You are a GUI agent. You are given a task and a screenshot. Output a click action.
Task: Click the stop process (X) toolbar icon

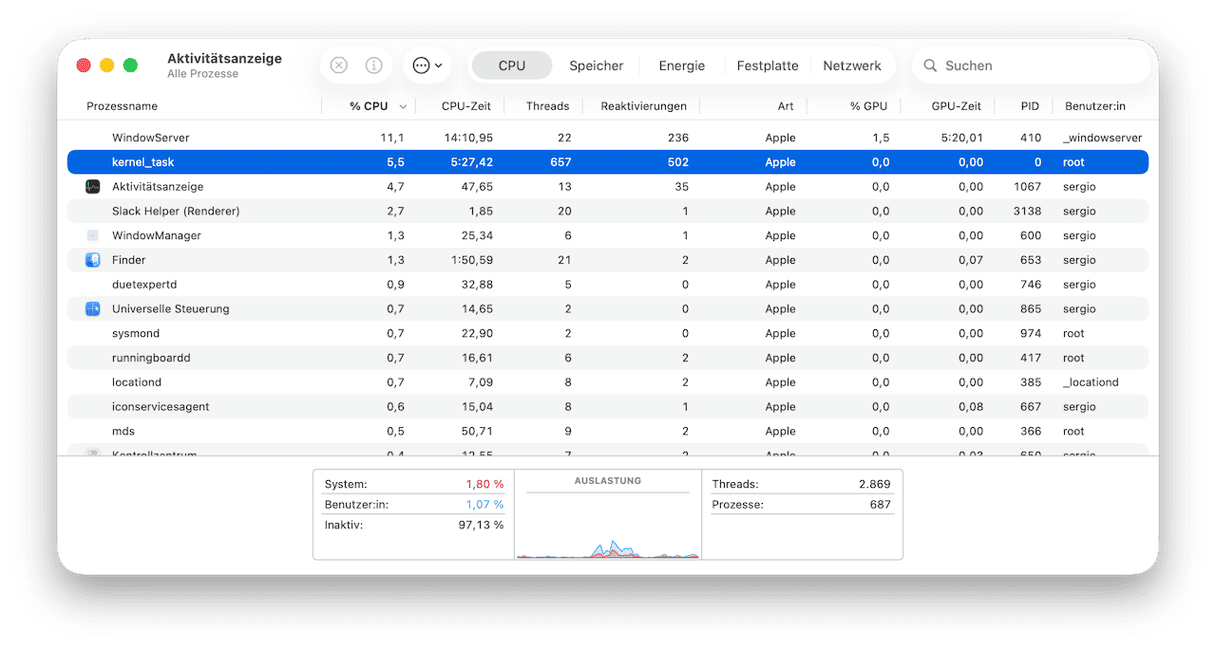coord(339,65)
